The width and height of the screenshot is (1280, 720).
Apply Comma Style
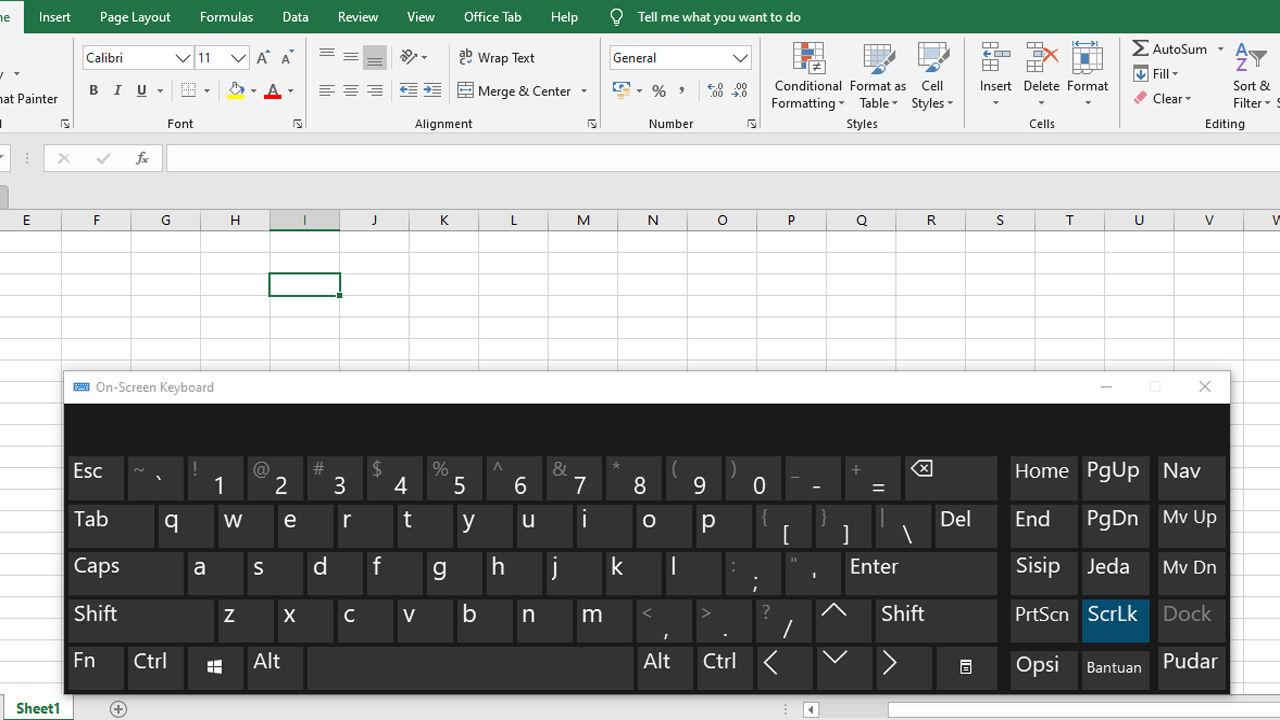click(682, 91)
